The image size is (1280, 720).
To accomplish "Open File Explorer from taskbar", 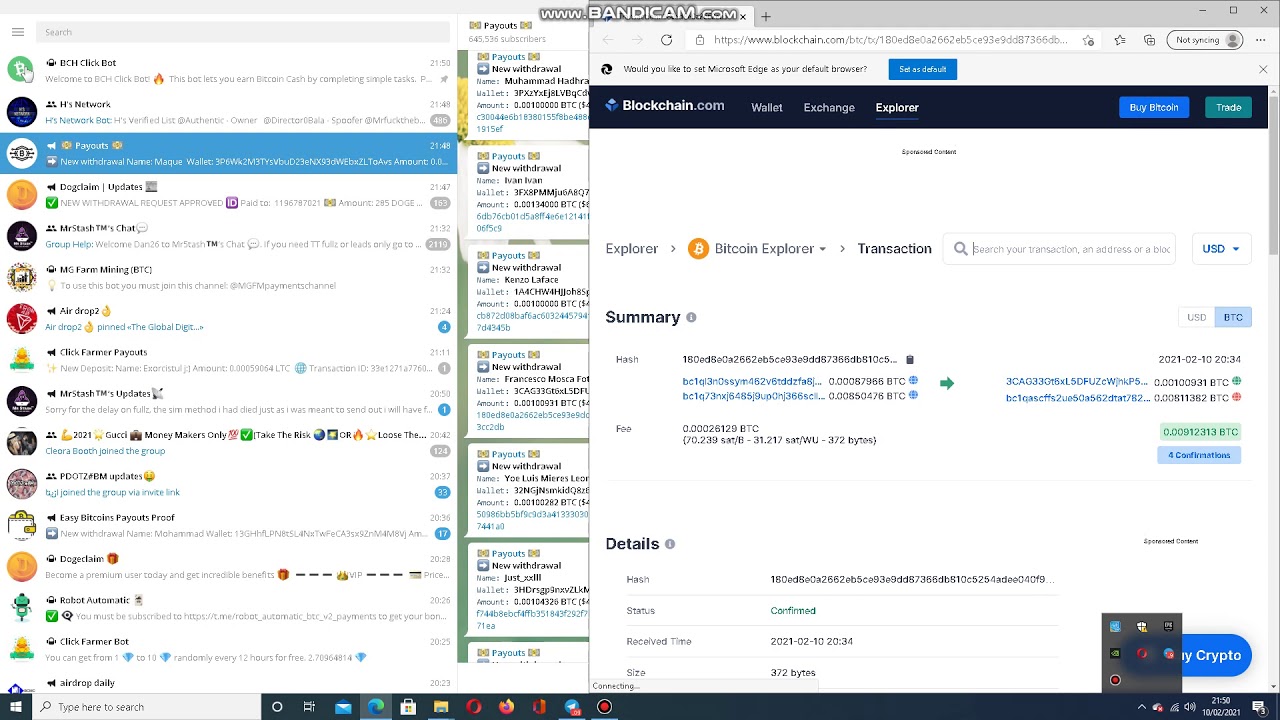I will (441, 707).
